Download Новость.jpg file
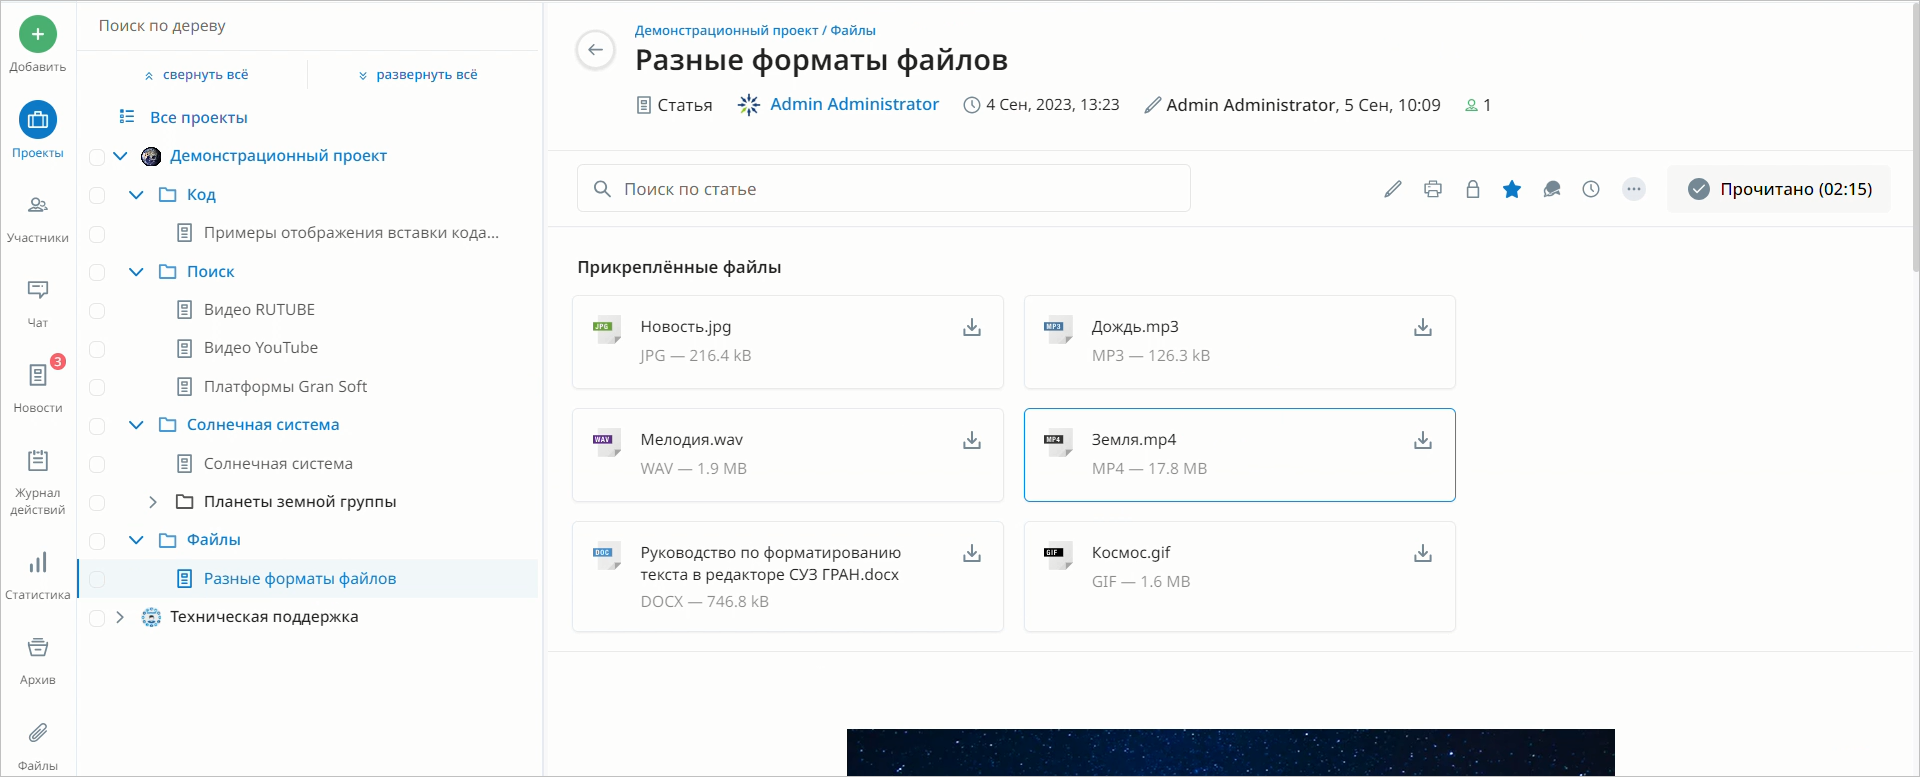 point(972,327)
